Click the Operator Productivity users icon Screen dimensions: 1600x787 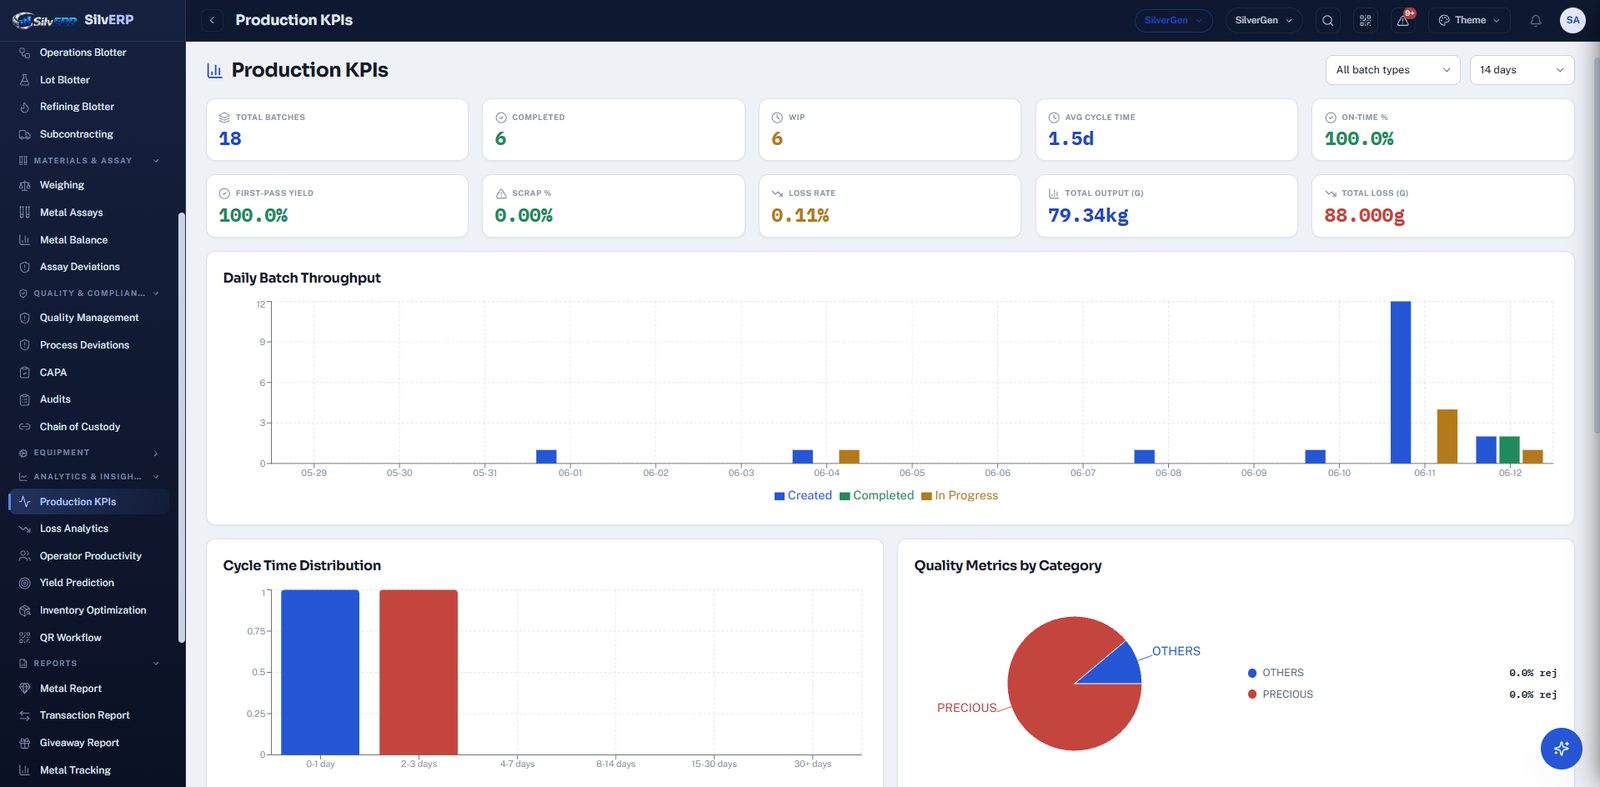24,556
